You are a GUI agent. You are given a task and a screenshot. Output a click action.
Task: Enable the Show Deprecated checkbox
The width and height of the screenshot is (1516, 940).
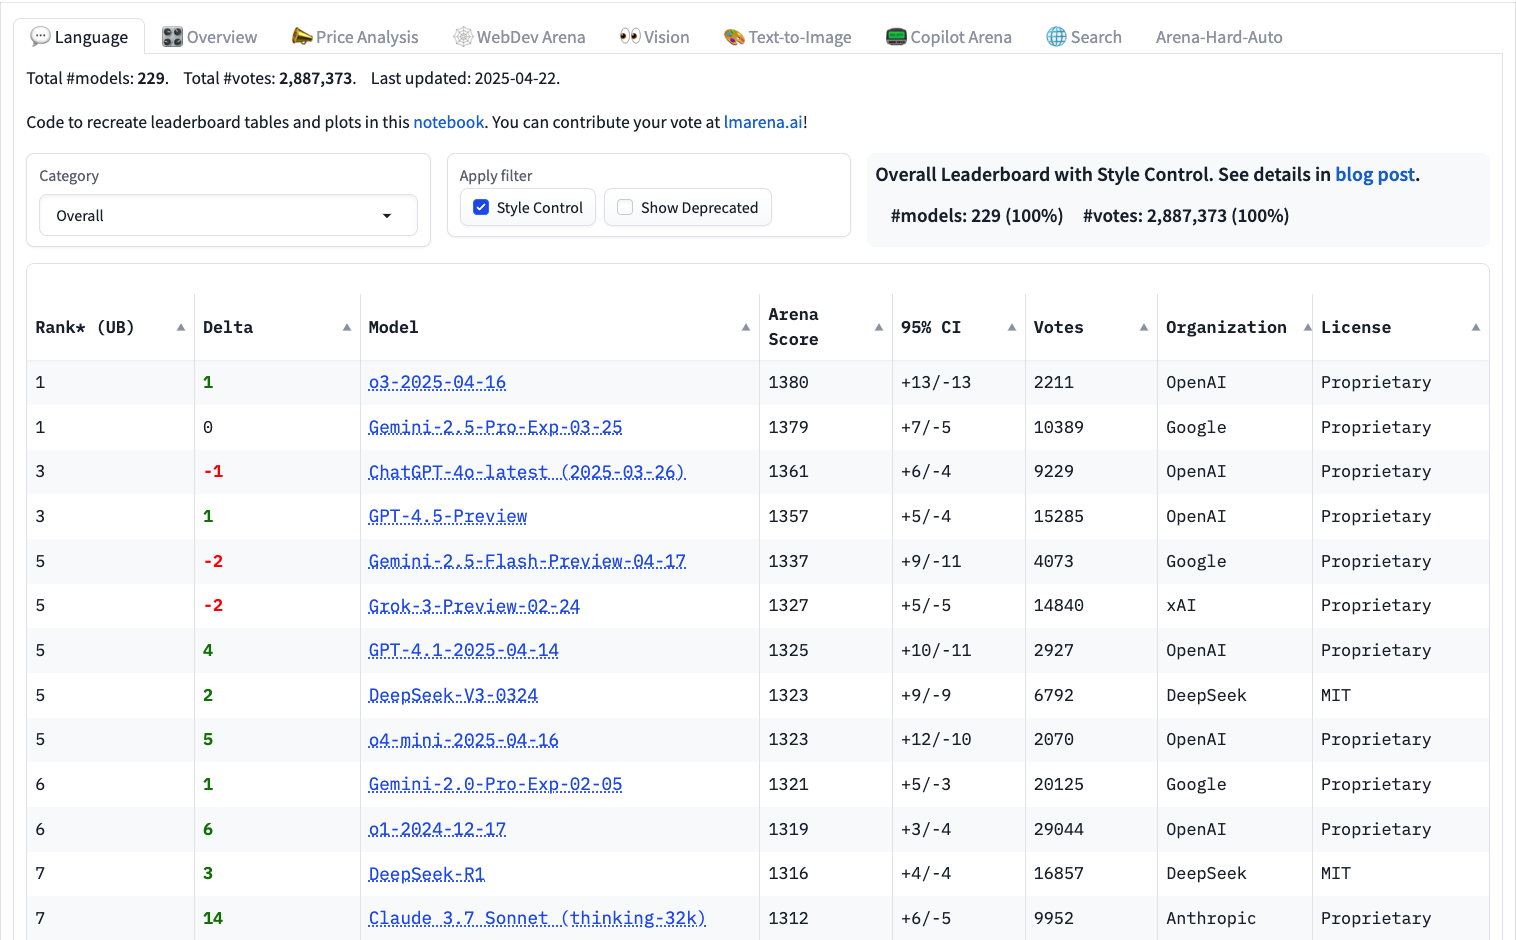[x=625, y=207]
